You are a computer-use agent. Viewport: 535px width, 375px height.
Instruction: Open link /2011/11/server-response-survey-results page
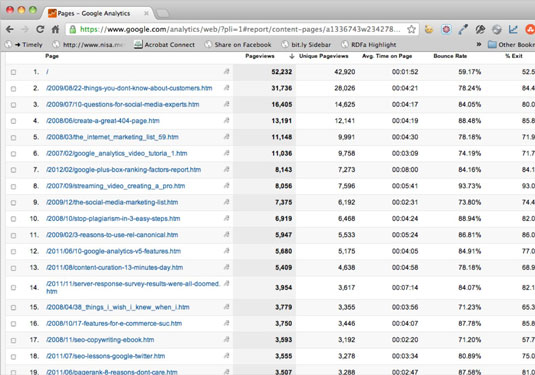[x=133, y=287]
